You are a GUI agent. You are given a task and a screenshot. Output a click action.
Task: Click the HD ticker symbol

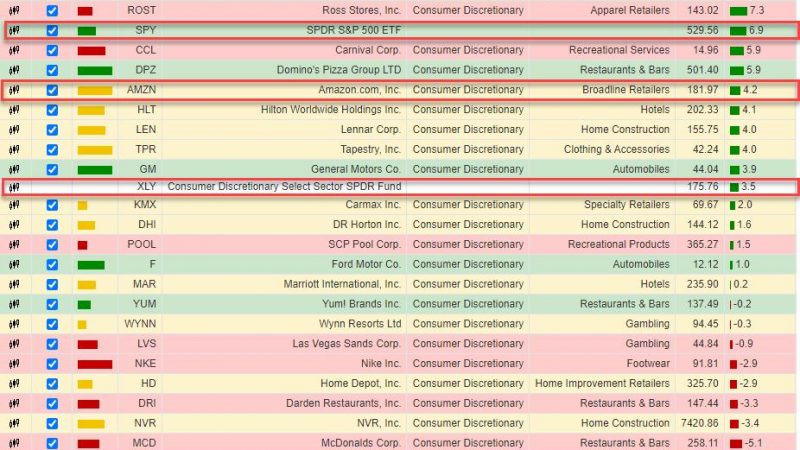pos(148,384)
